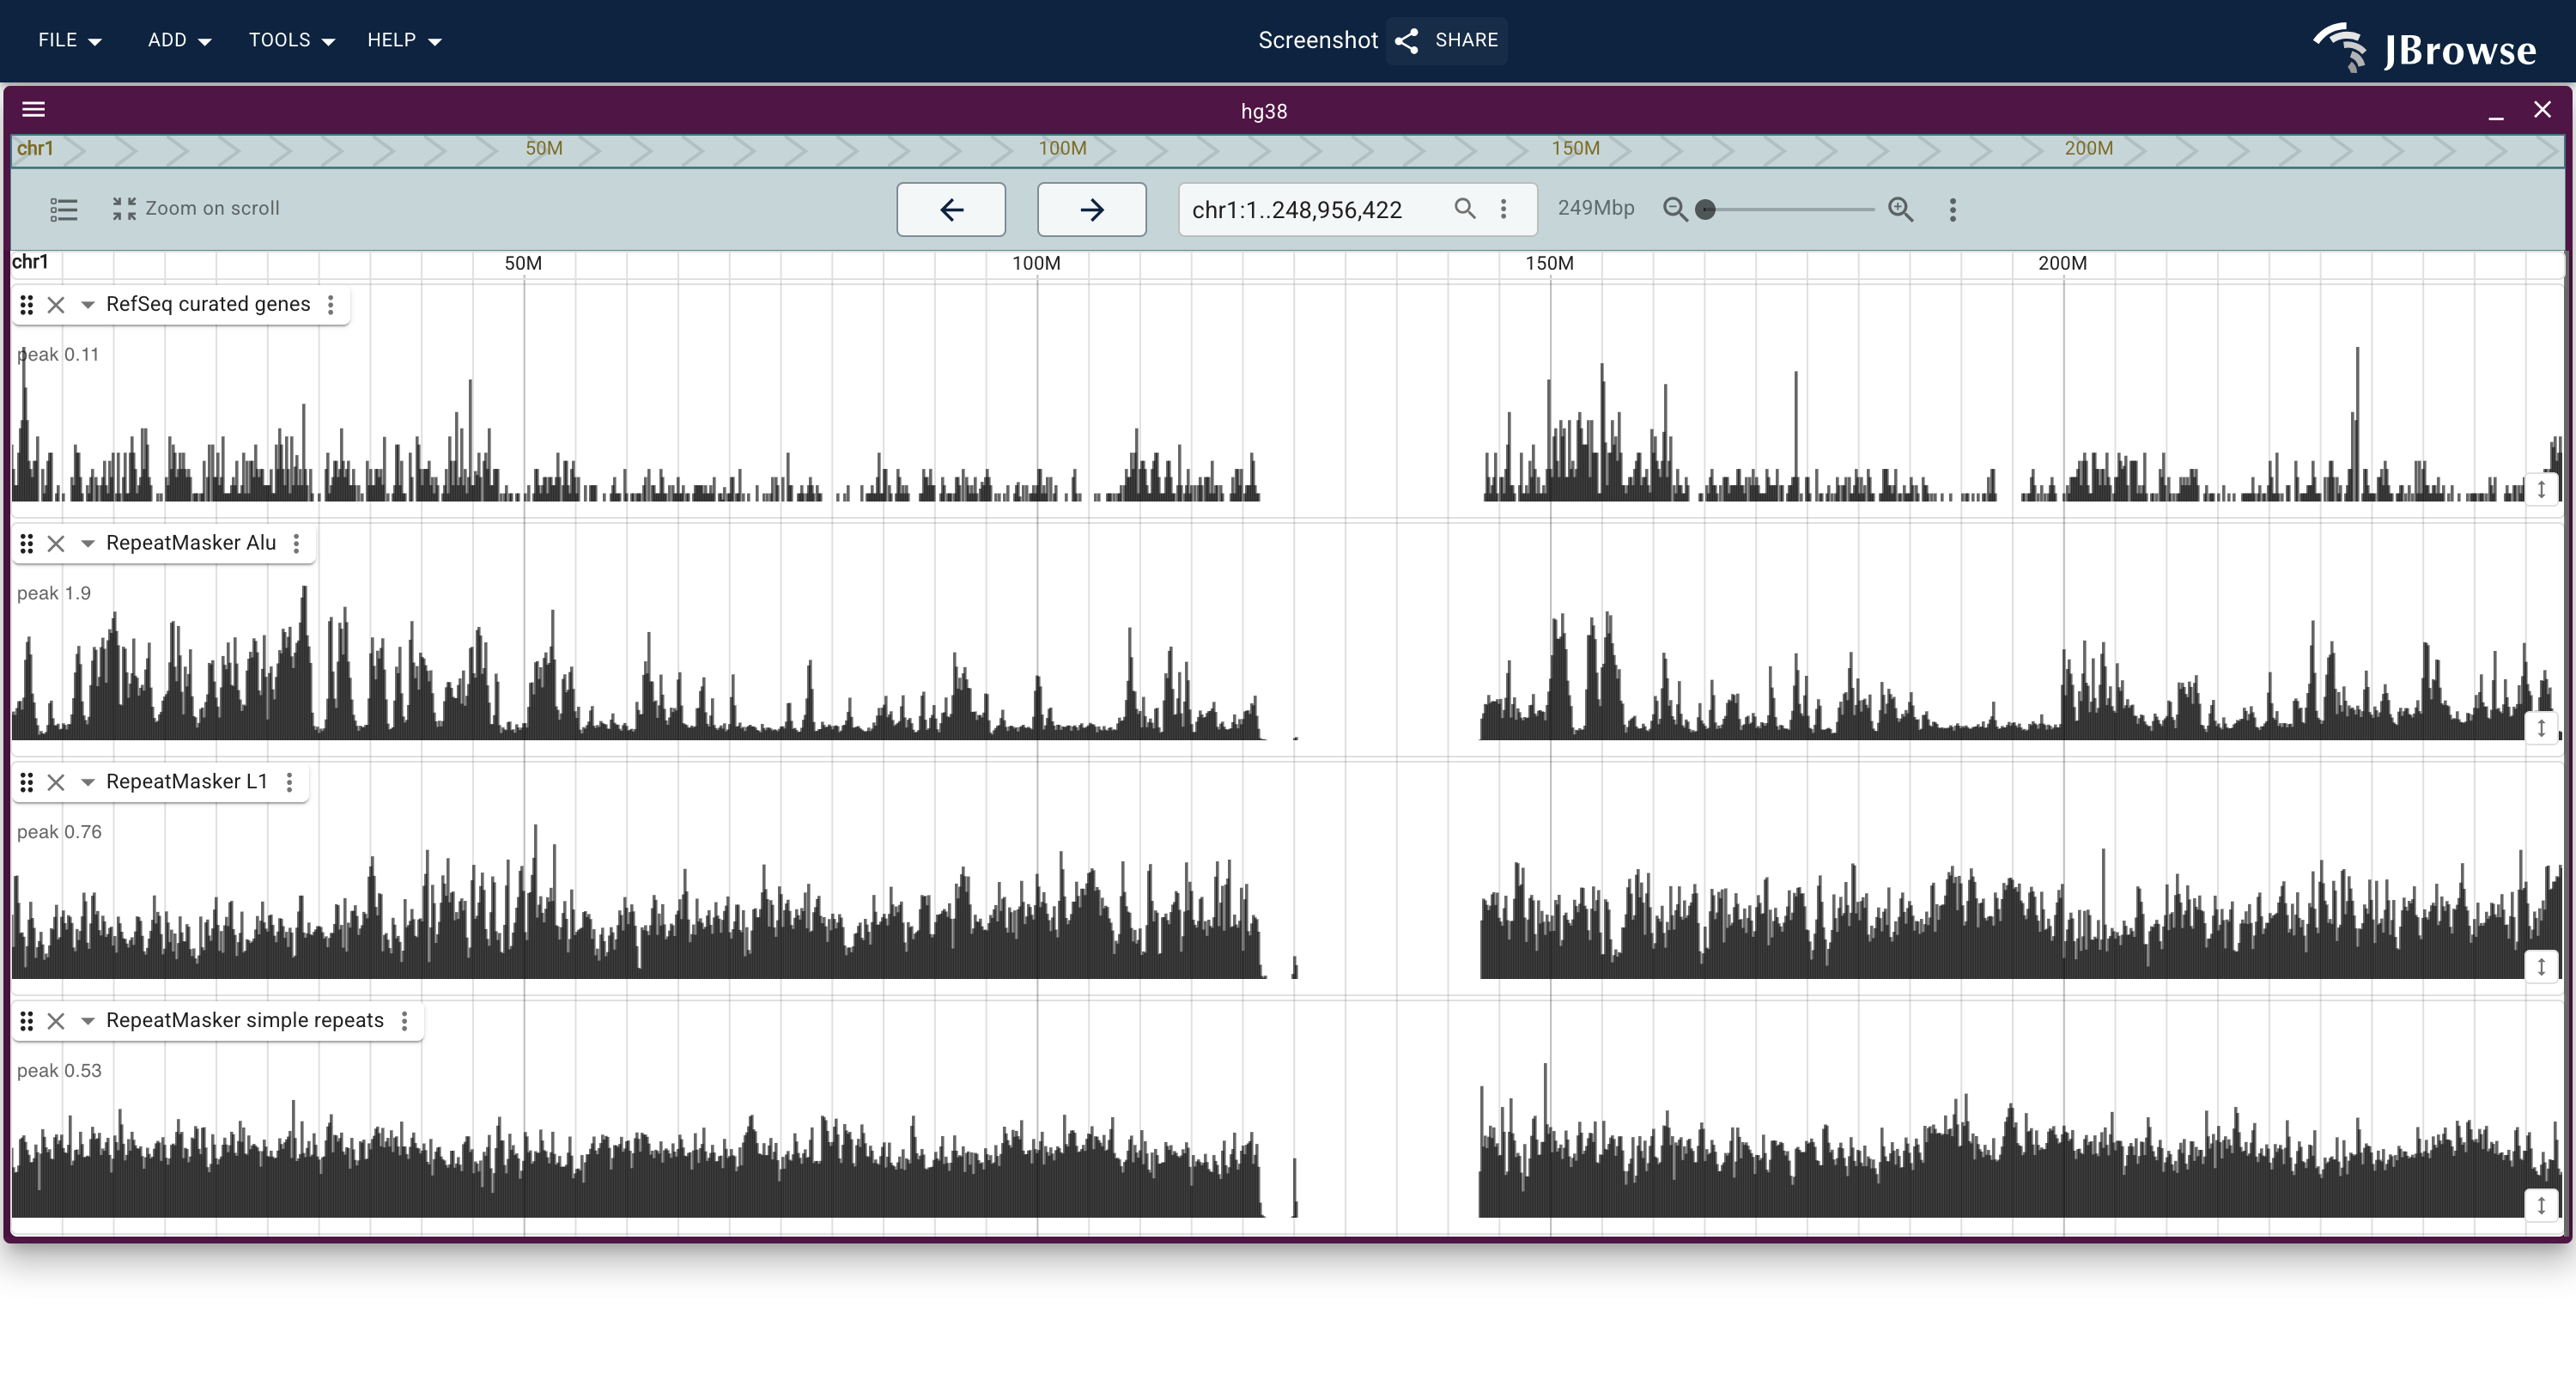Image resolution: width=2576 pixels, height=1374 pixels.
Task: Click the 50M mark in the overview bar
Action: pyautogui.click(x=544, y=149)
